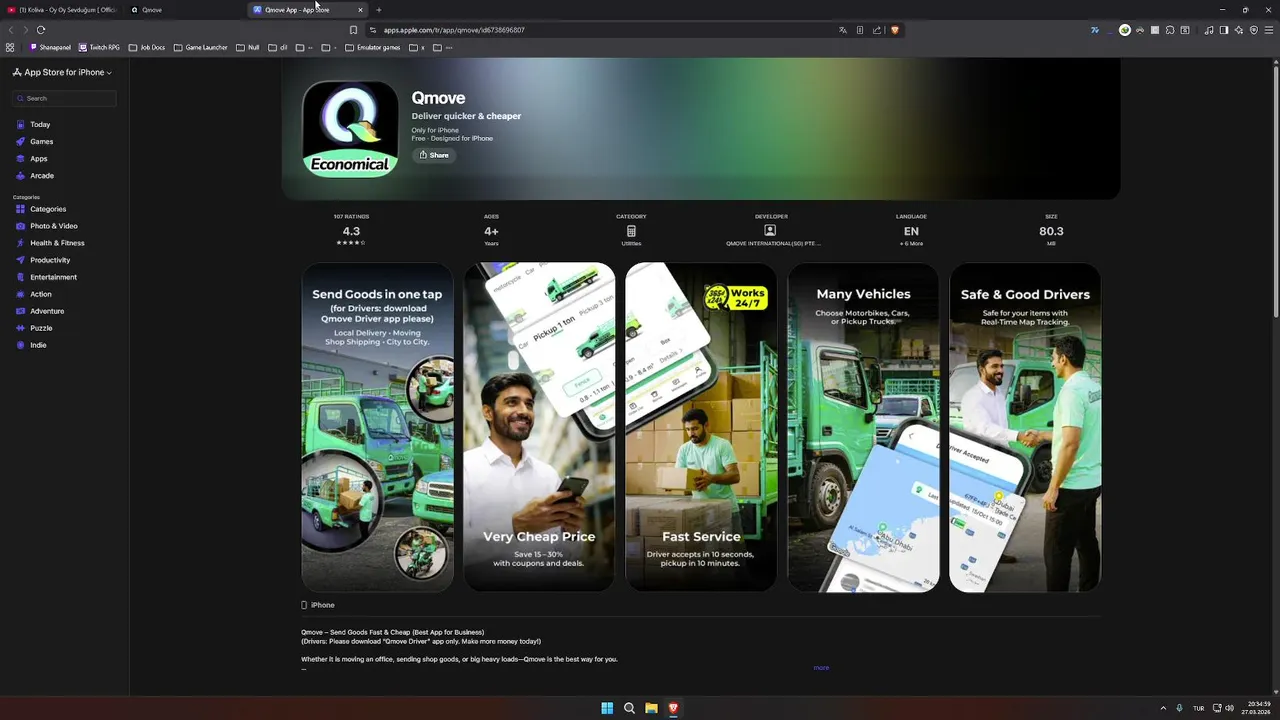Open browser apps grid icon

[x=10, y=47]
